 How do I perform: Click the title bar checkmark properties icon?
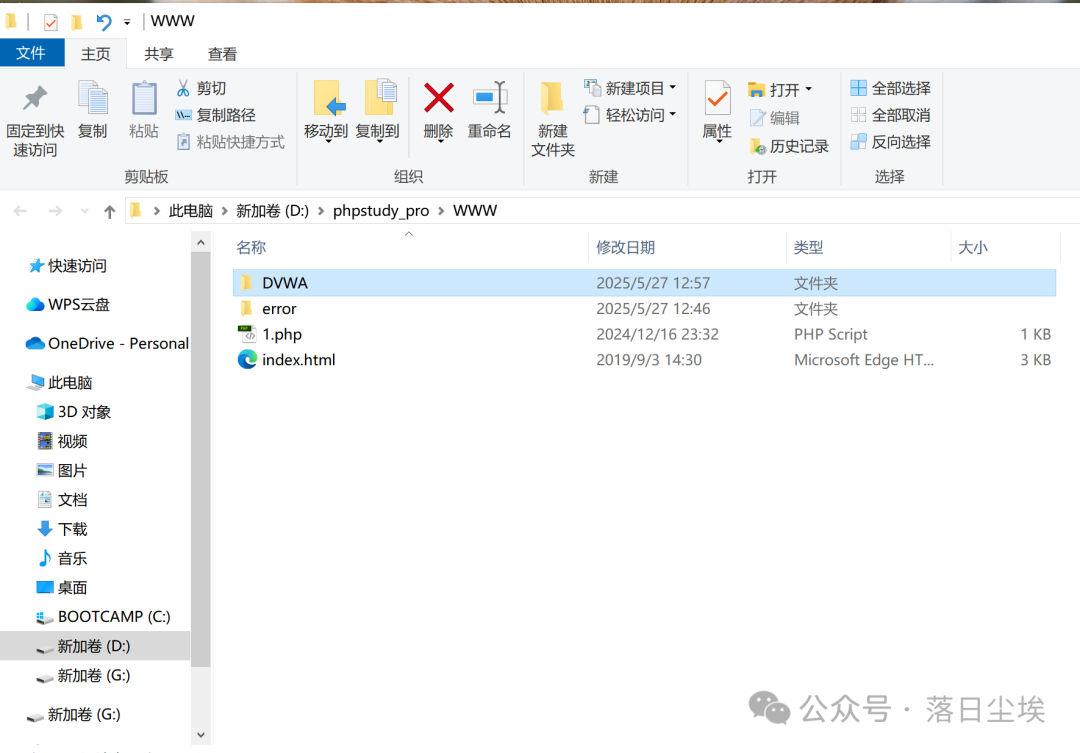50,22
